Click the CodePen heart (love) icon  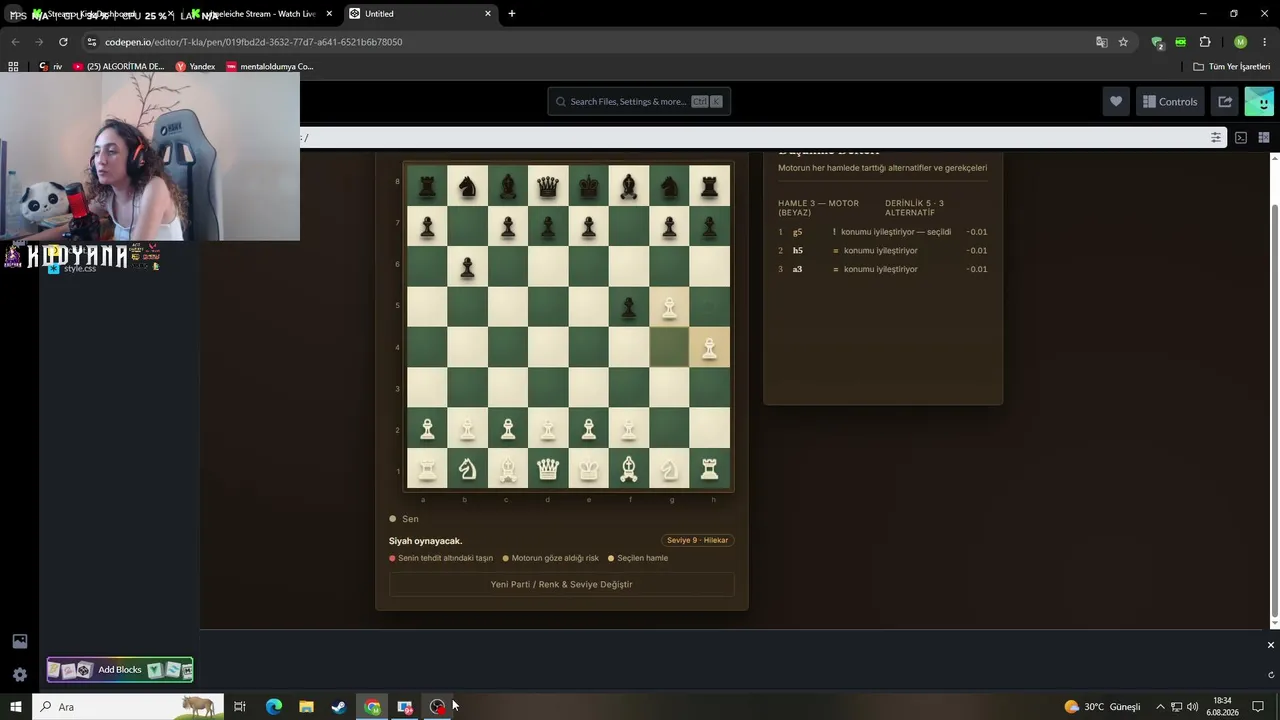tap(1116, 101)
